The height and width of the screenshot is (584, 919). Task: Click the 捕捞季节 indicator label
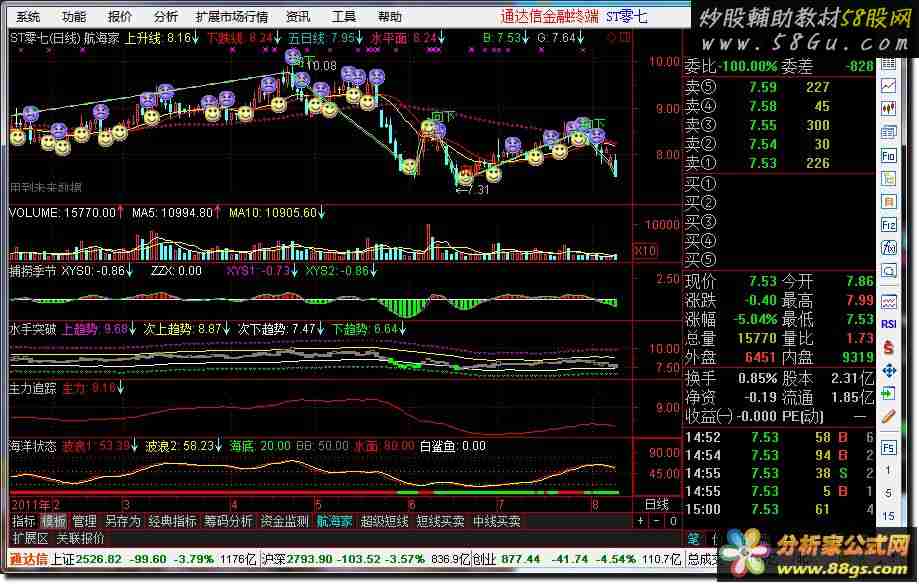[33, 271]
